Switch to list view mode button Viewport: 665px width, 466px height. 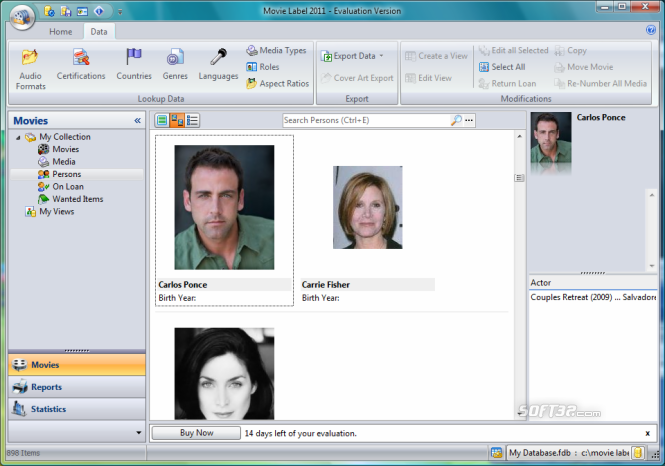[192, 120]
